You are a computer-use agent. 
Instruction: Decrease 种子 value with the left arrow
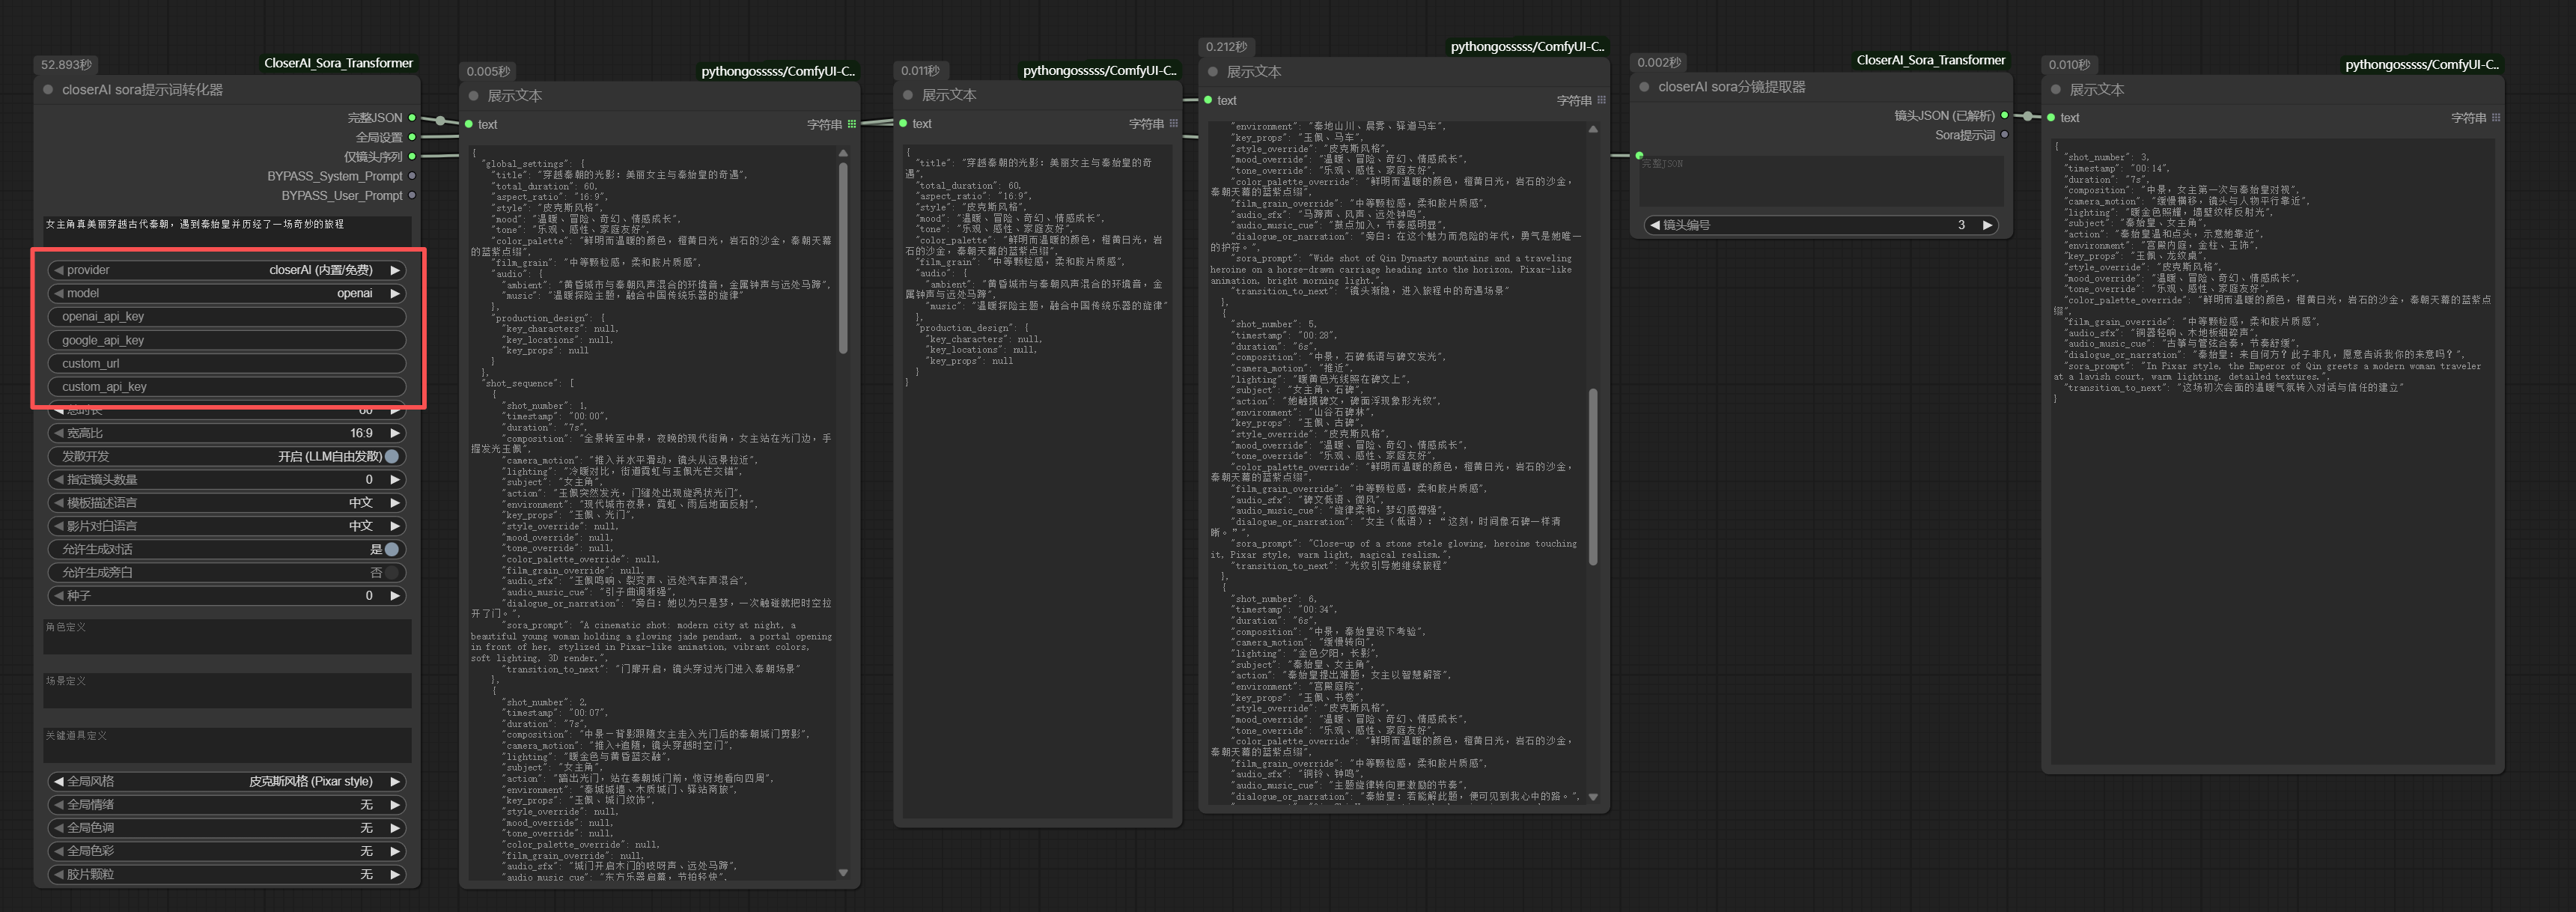(x=59, y=596)
